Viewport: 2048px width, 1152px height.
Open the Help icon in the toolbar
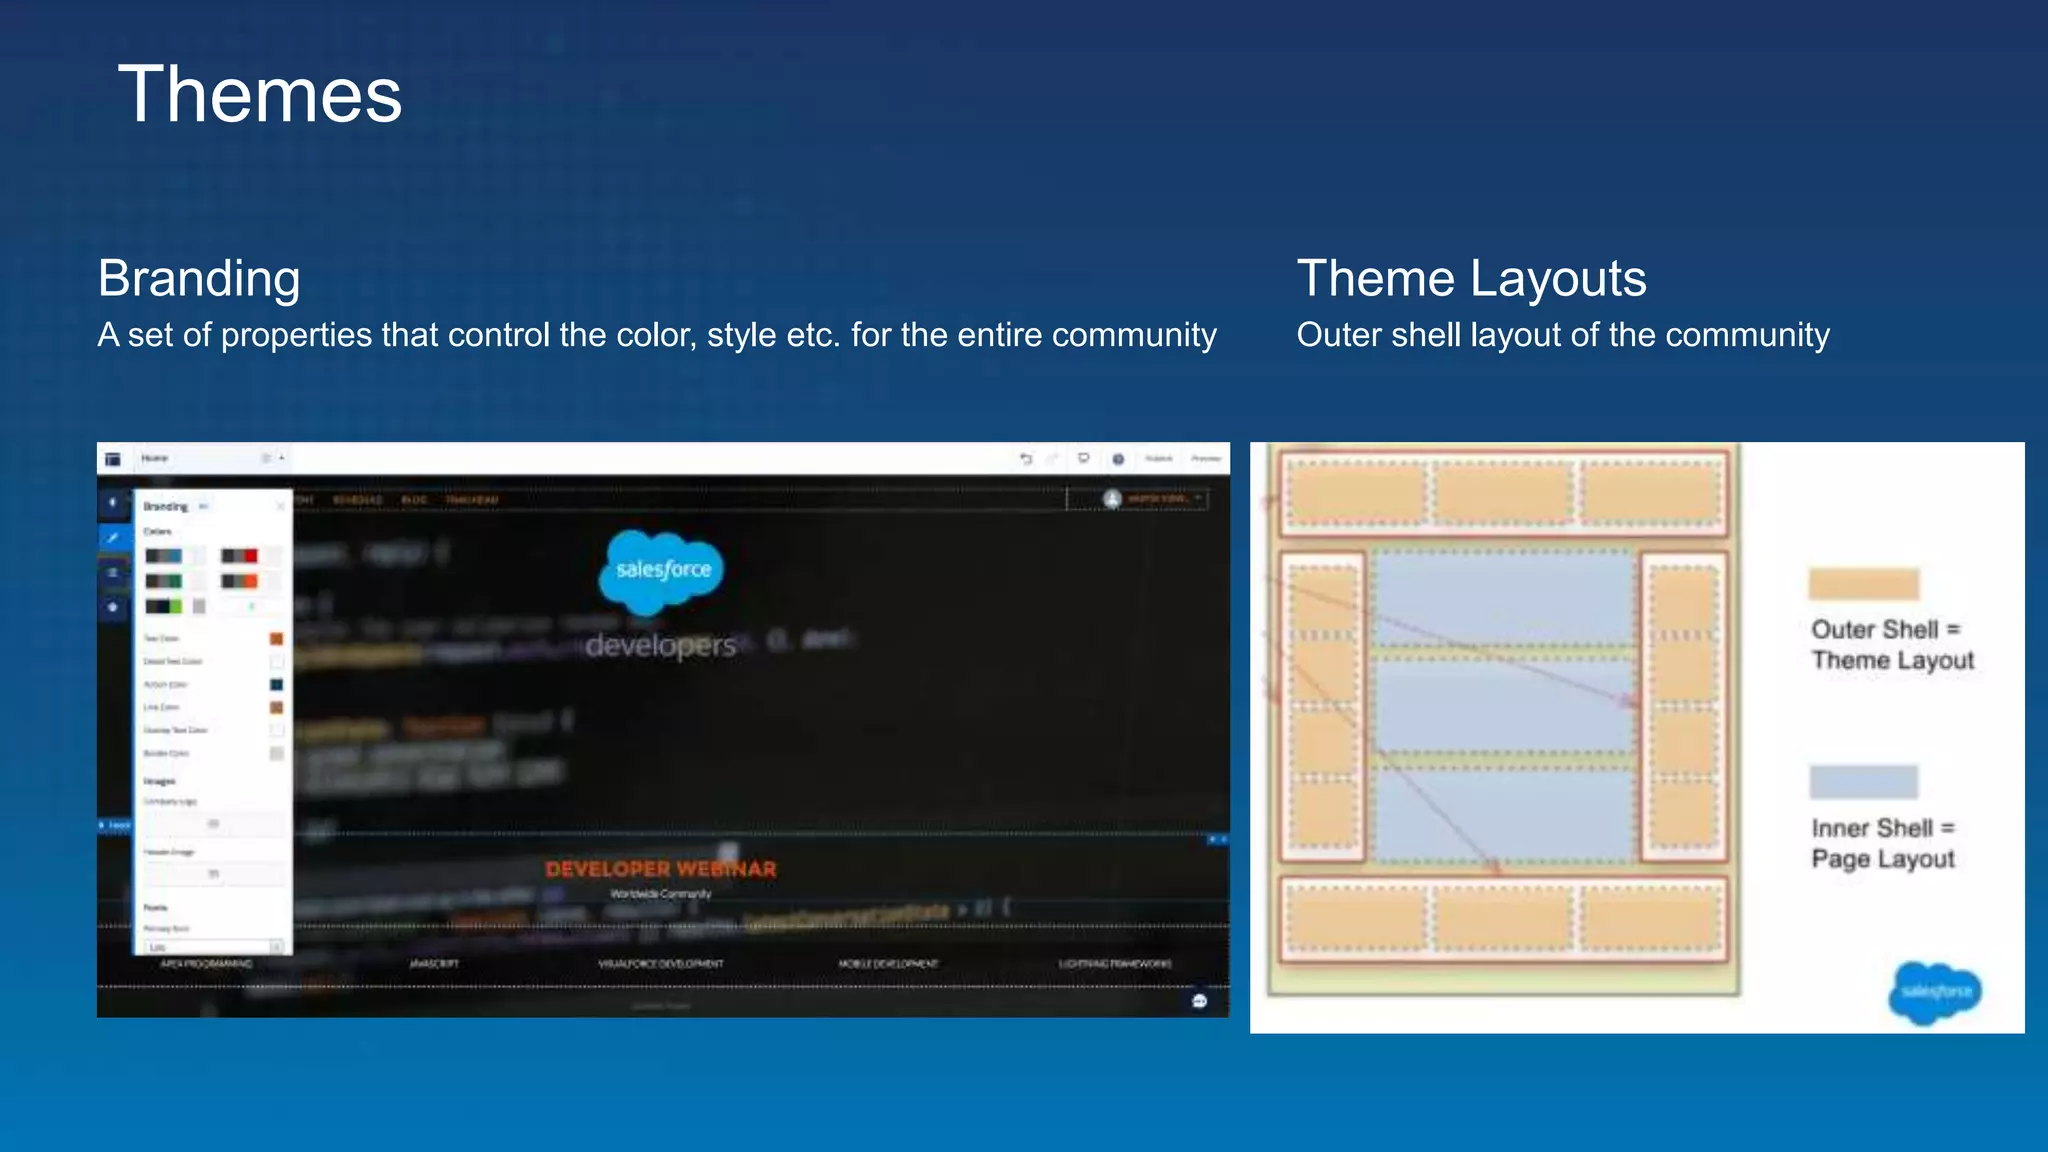pyautogui.click(x=1118, y=459)
